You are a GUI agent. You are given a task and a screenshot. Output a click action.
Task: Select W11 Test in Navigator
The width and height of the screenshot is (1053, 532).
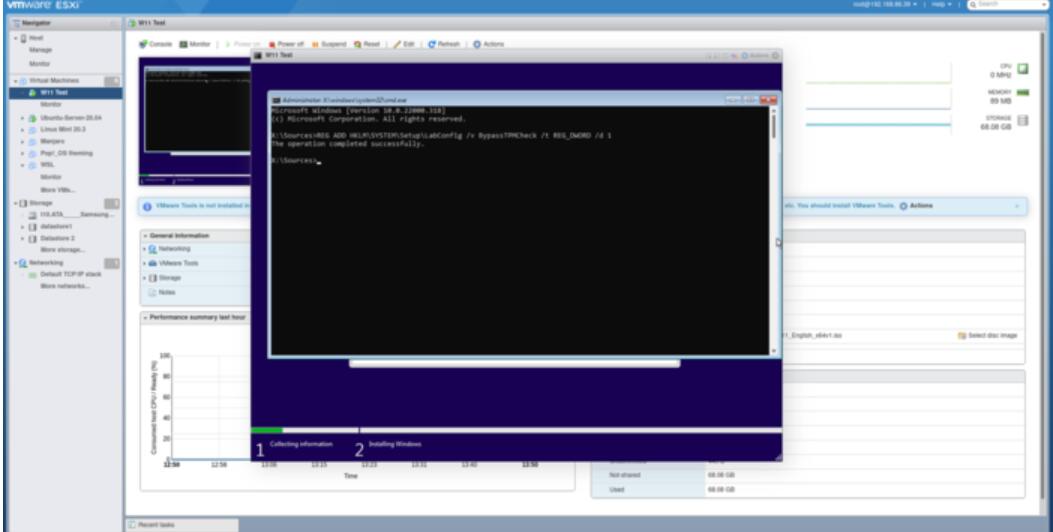tap(65, 93)
